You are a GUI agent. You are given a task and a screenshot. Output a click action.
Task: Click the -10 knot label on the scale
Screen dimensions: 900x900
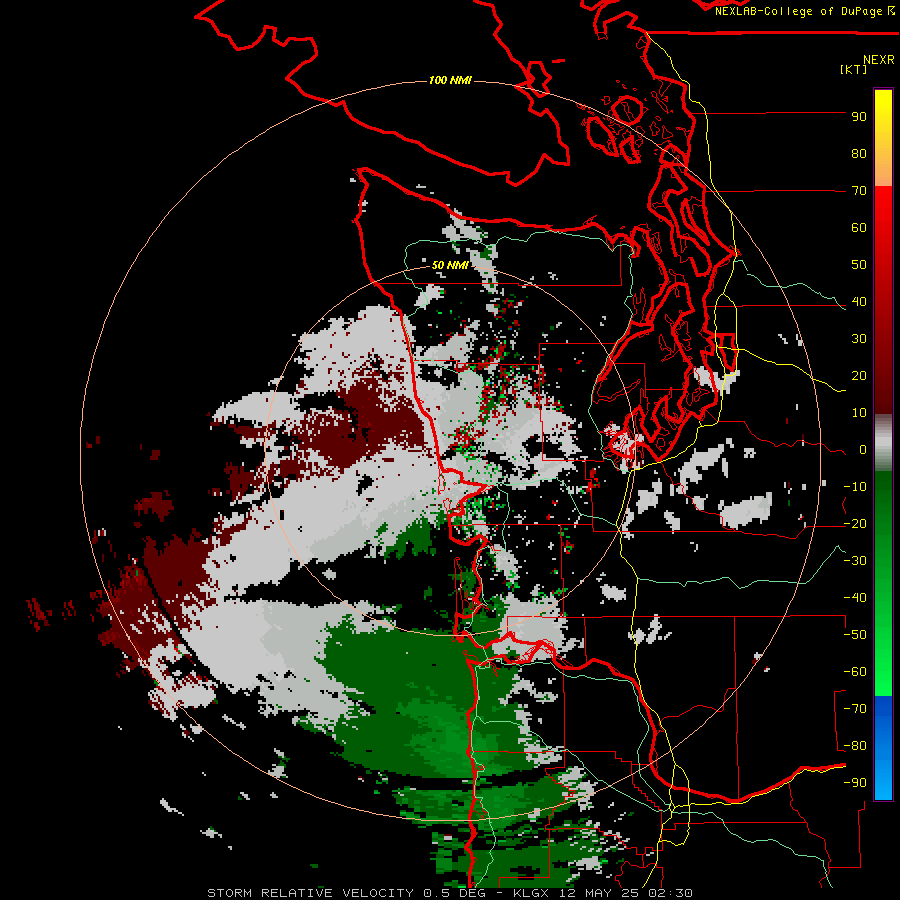pyautogui.click(x=855, y=487)
